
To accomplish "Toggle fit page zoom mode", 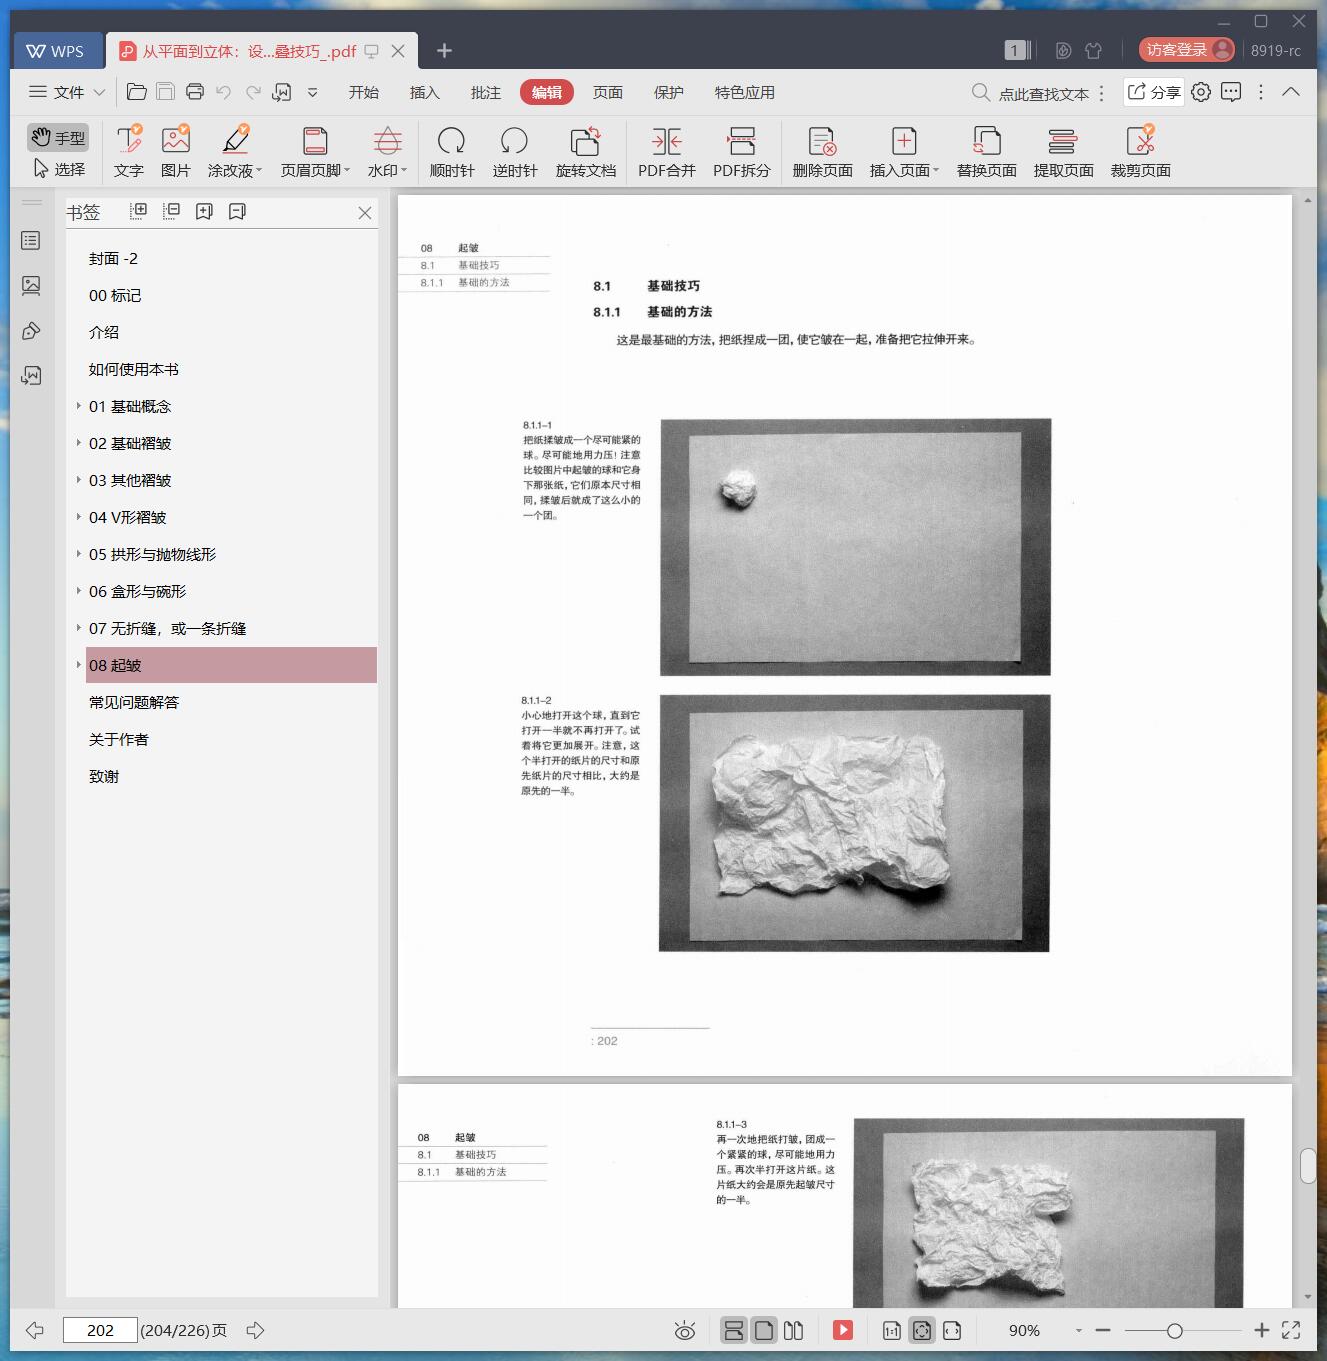I will [922, 1330].
